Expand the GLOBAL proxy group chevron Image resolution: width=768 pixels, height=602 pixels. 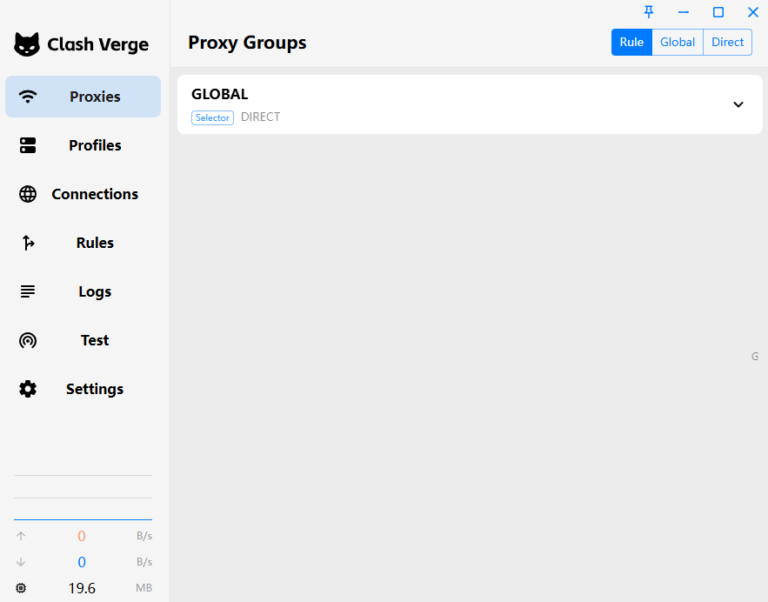738,105
